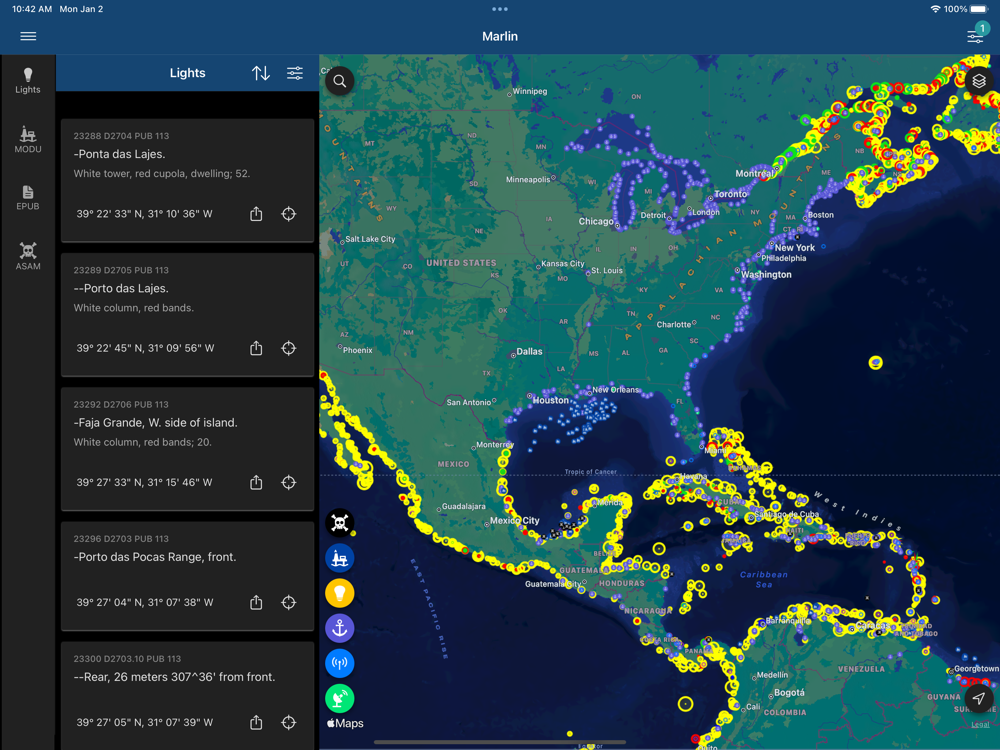Focus map on Porto das Lajes
Screen dimensions: 1000x750
289,348
